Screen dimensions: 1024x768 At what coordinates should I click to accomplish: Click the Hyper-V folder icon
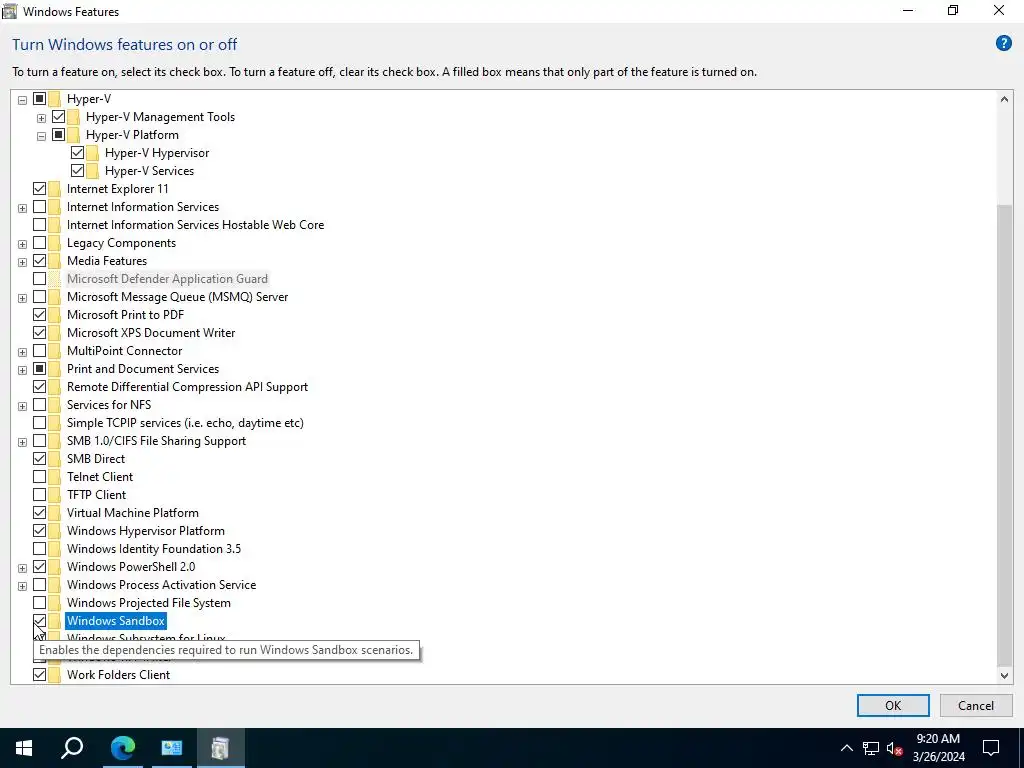tap(55, 99)
